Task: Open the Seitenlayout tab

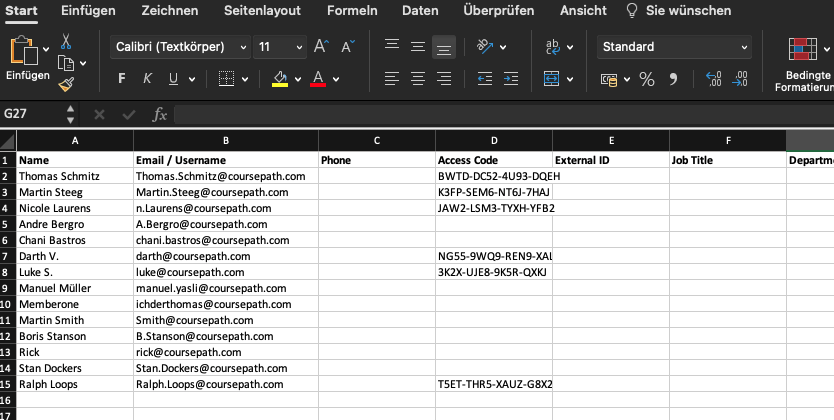Action: (x=263, y=11)
